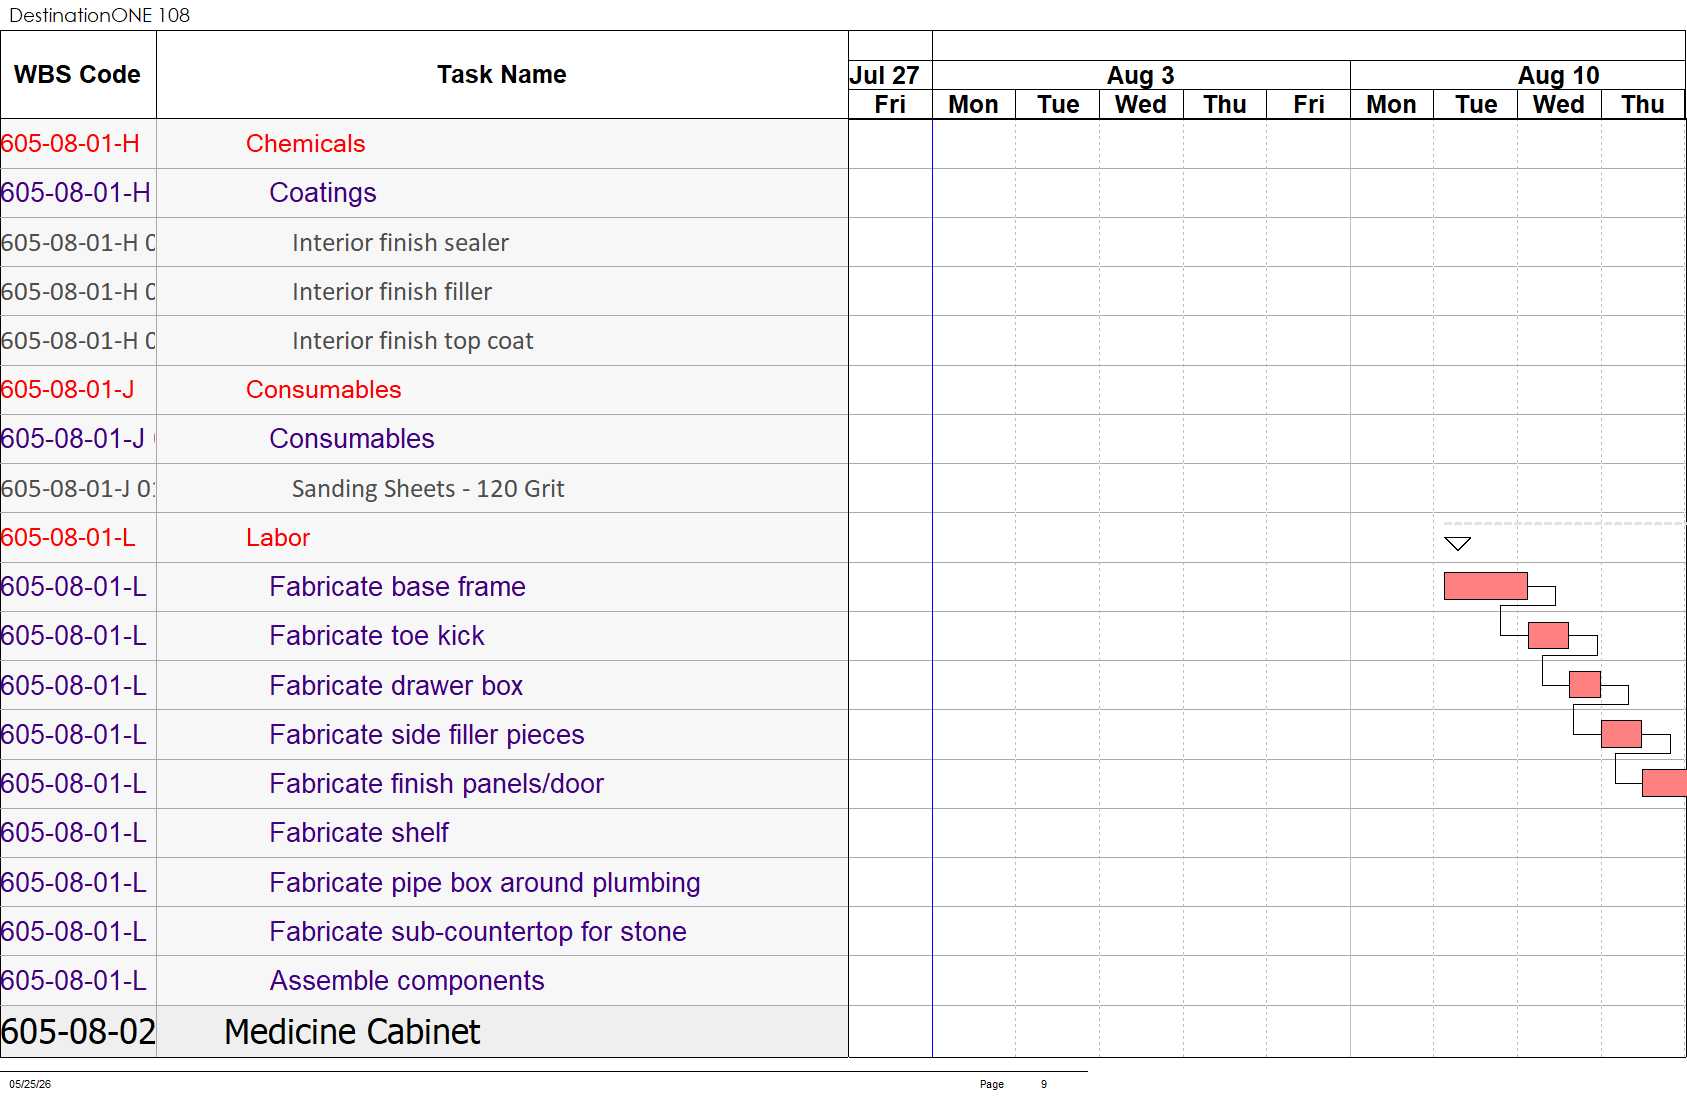Screen dimensions: 1687x1097
Task: Click the Page 9 footer label
Action: pyautogui.click(x=1013, y=1084)
